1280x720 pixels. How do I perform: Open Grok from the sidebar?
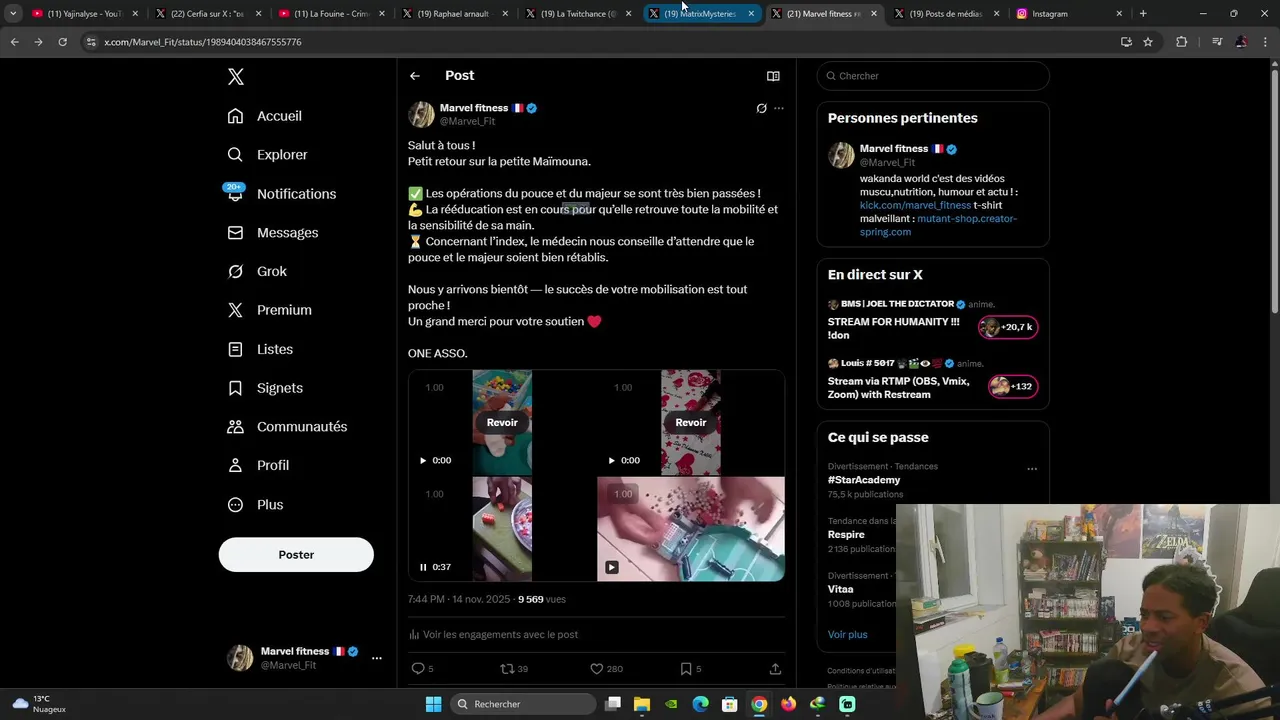pyautogui.click(x=257, y=272)
